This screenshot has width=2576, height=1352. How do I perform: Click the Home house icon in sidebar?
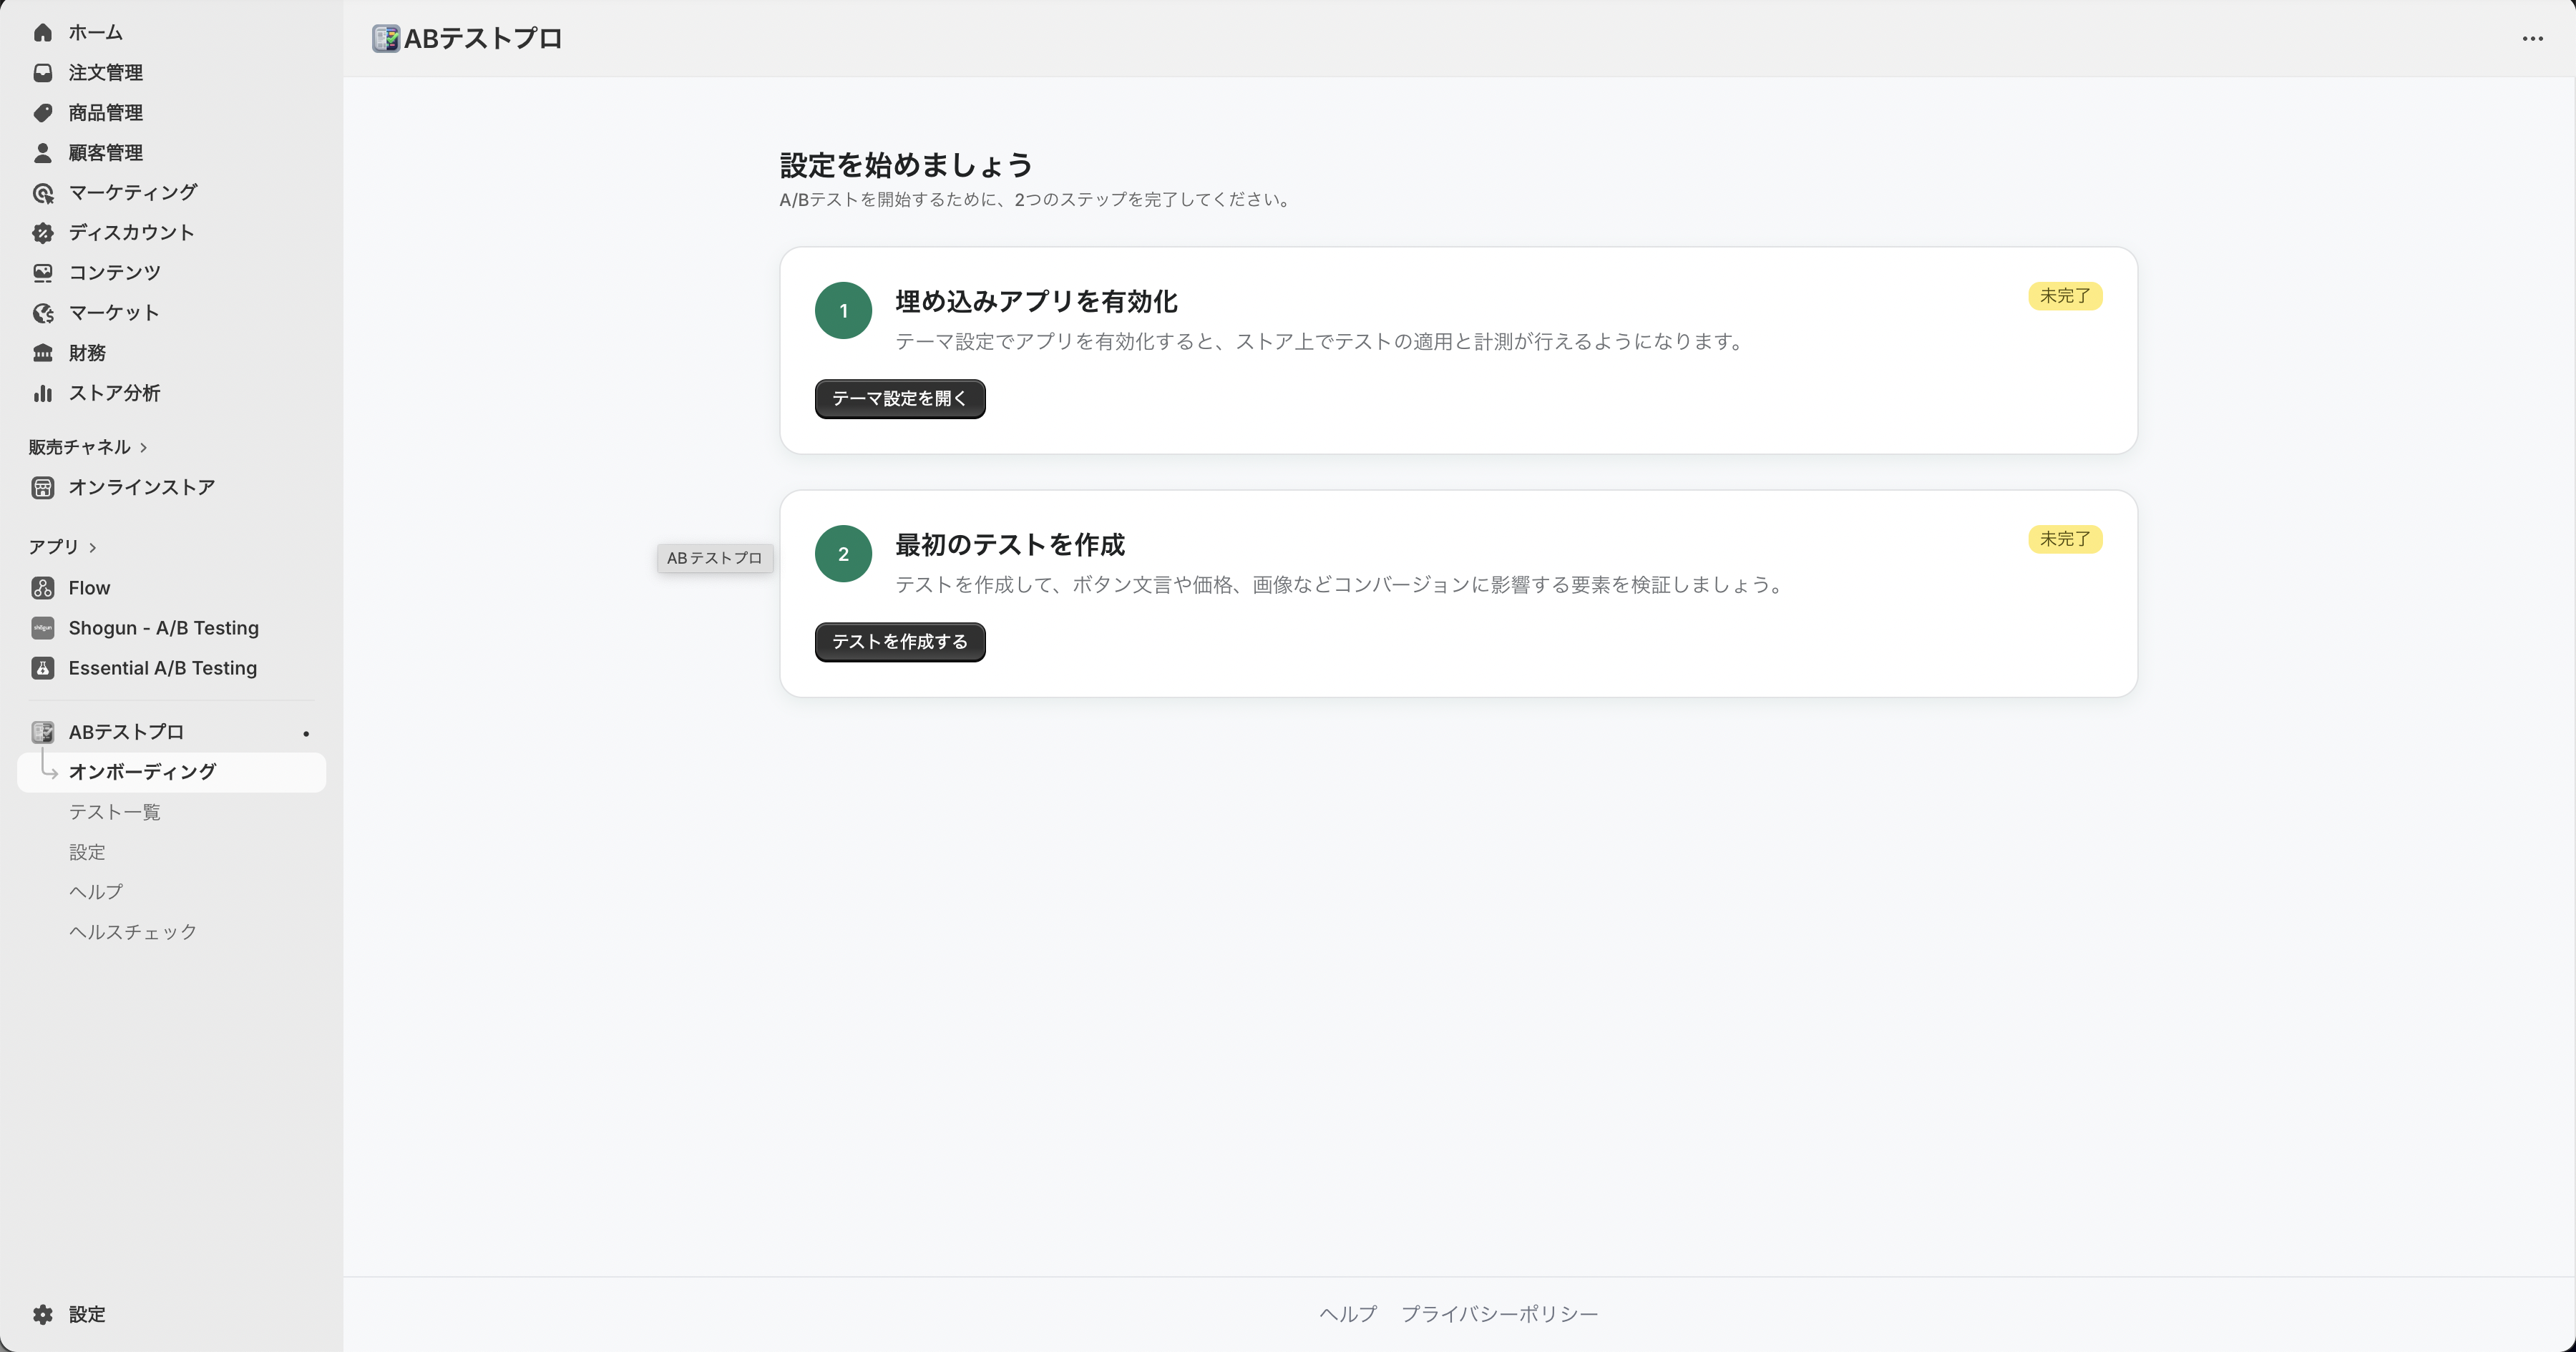click(42, 33)
